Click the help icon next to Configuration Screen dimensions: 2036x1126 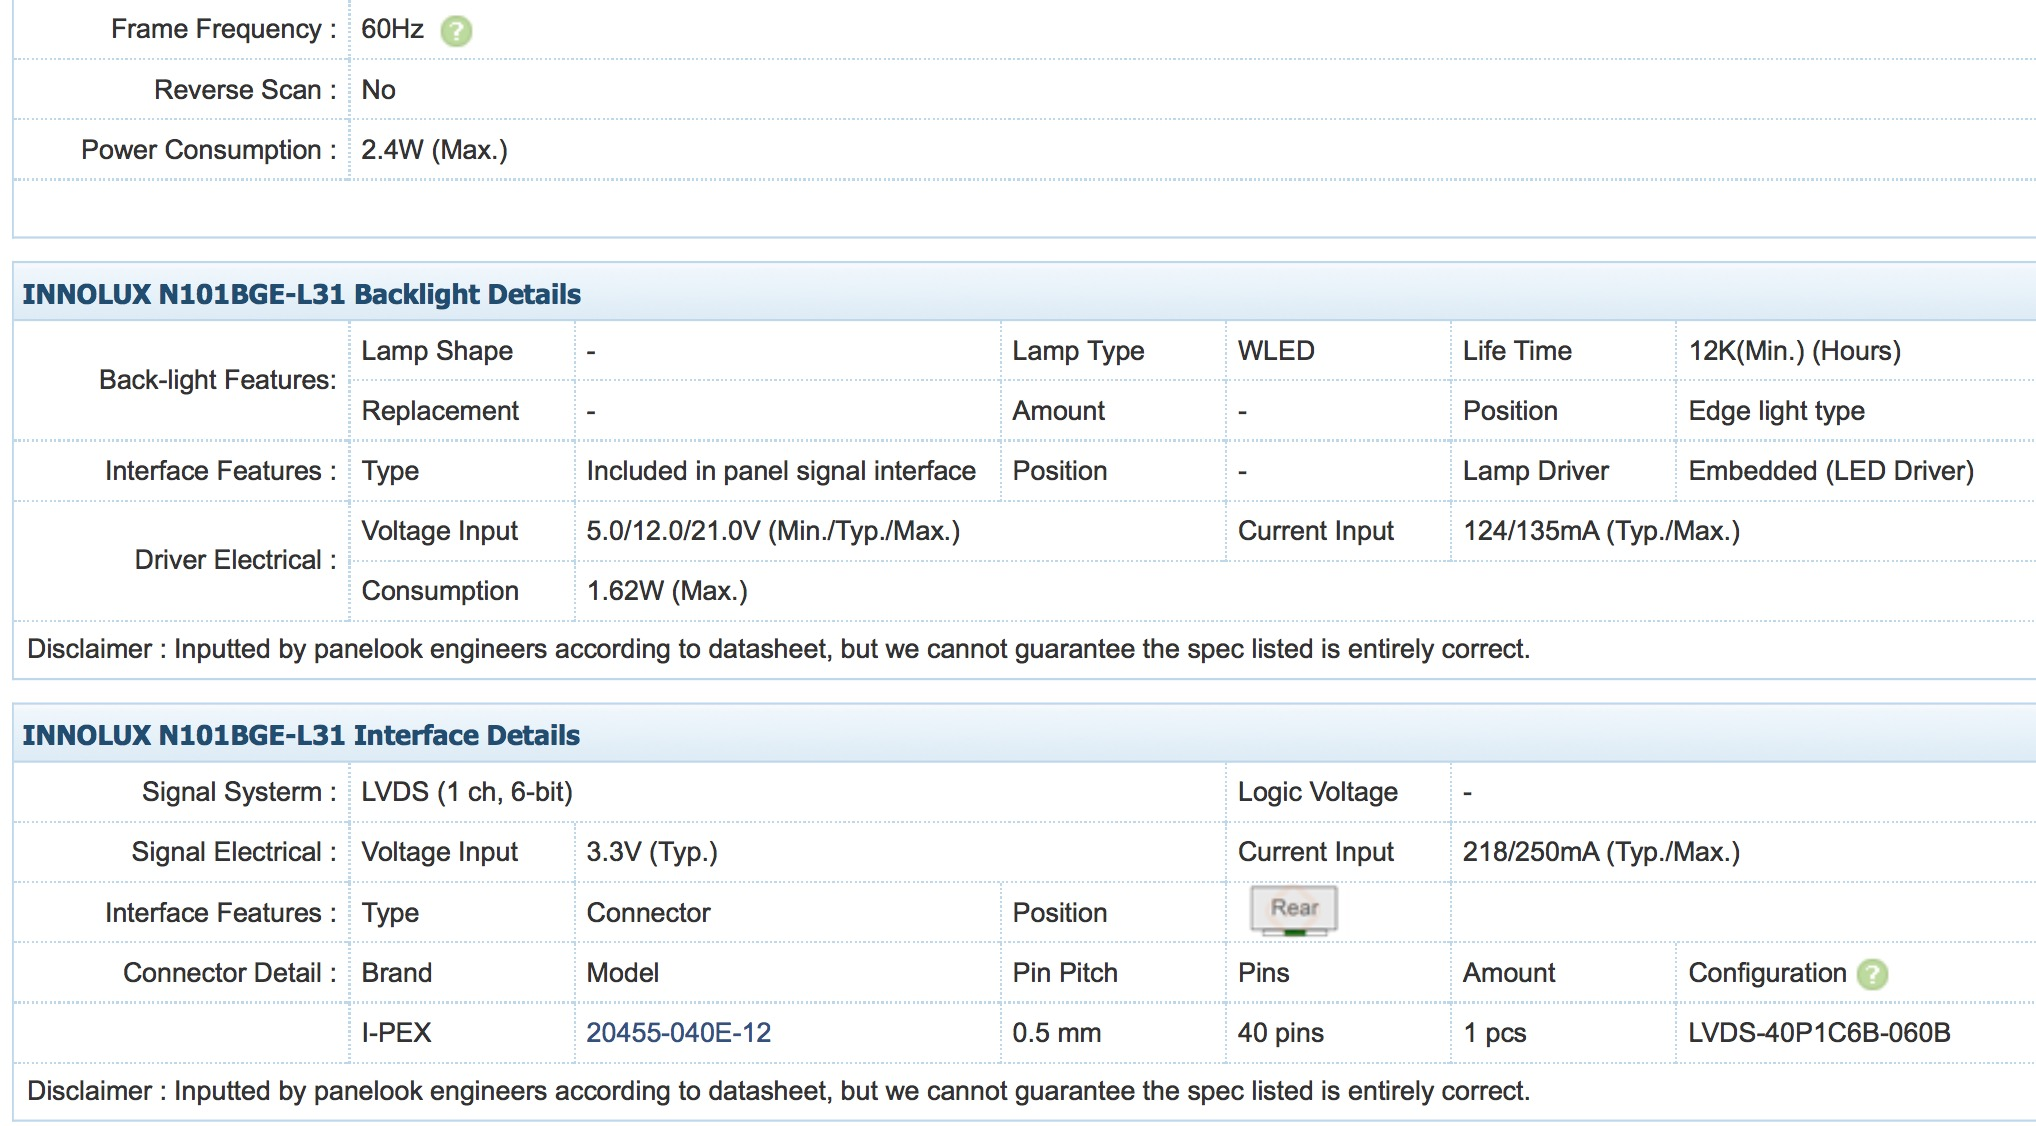pyautogui.click(x=1872, y=974)
